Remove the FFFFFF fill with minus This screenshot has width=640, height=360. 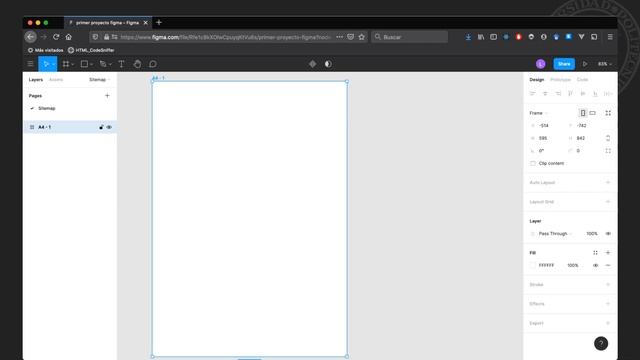pyautogui.click(x=608, y=265)
